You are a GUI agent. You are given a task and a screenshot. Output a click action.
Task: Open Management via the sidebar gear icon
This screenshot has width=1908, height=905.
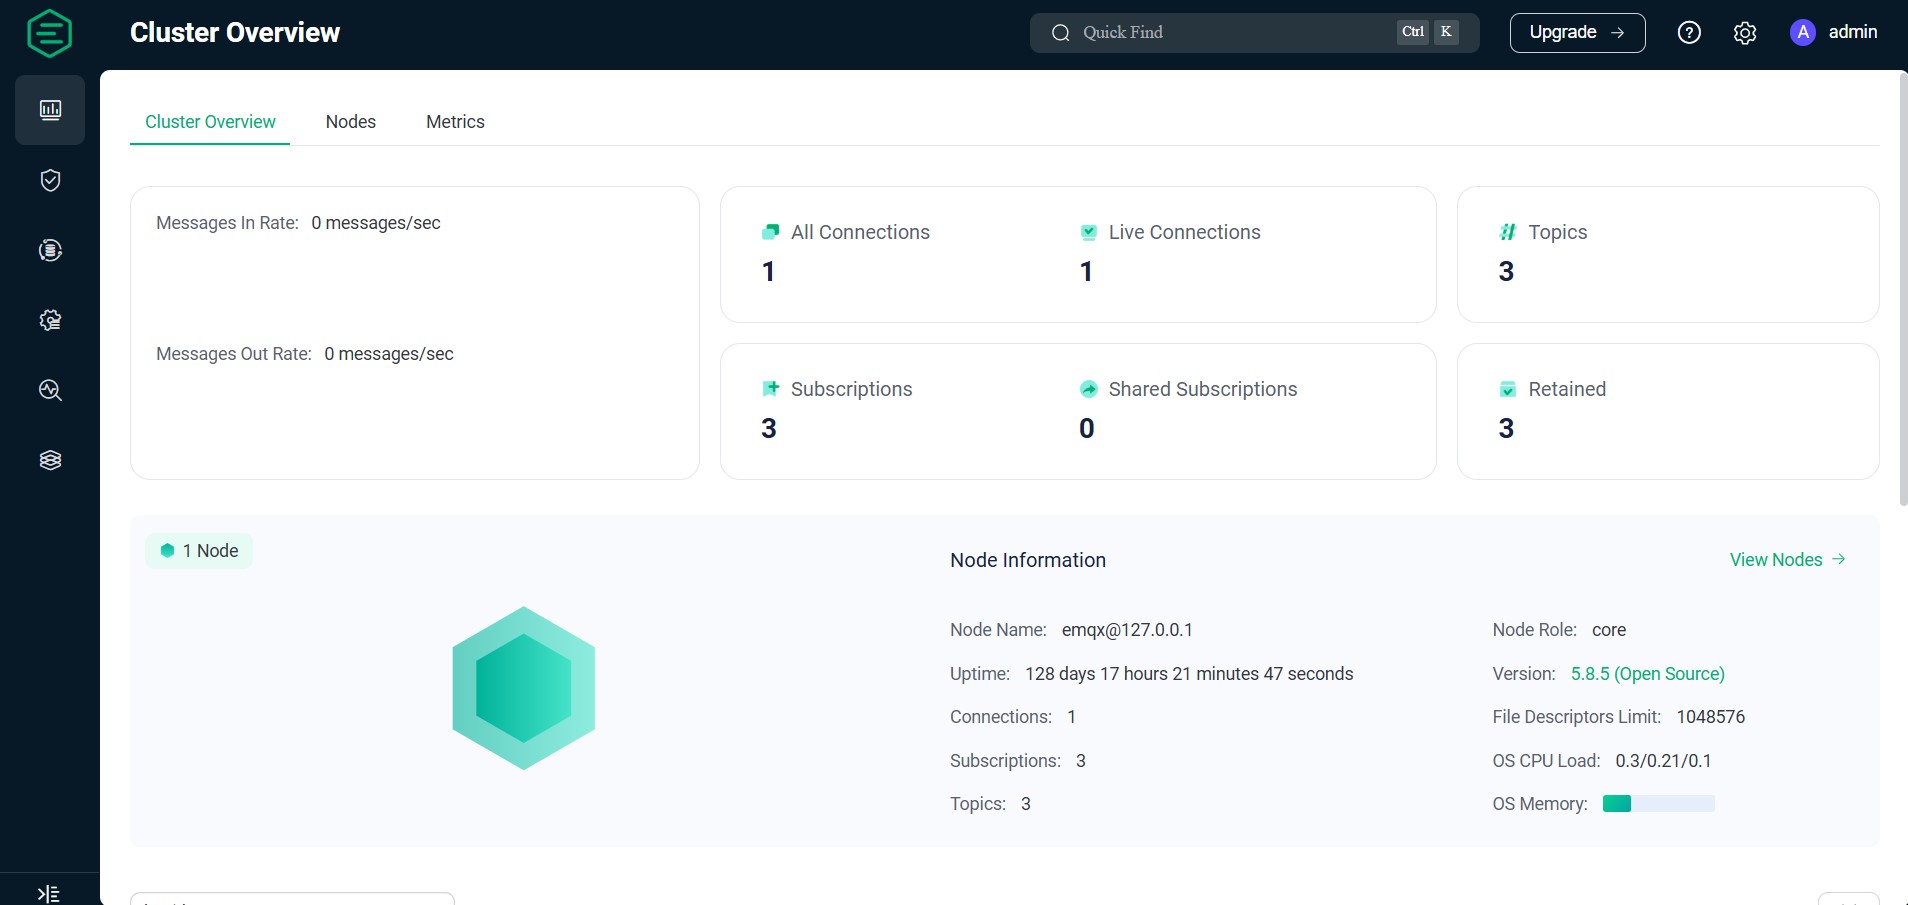pyautogui.click(x=49, y=320)
